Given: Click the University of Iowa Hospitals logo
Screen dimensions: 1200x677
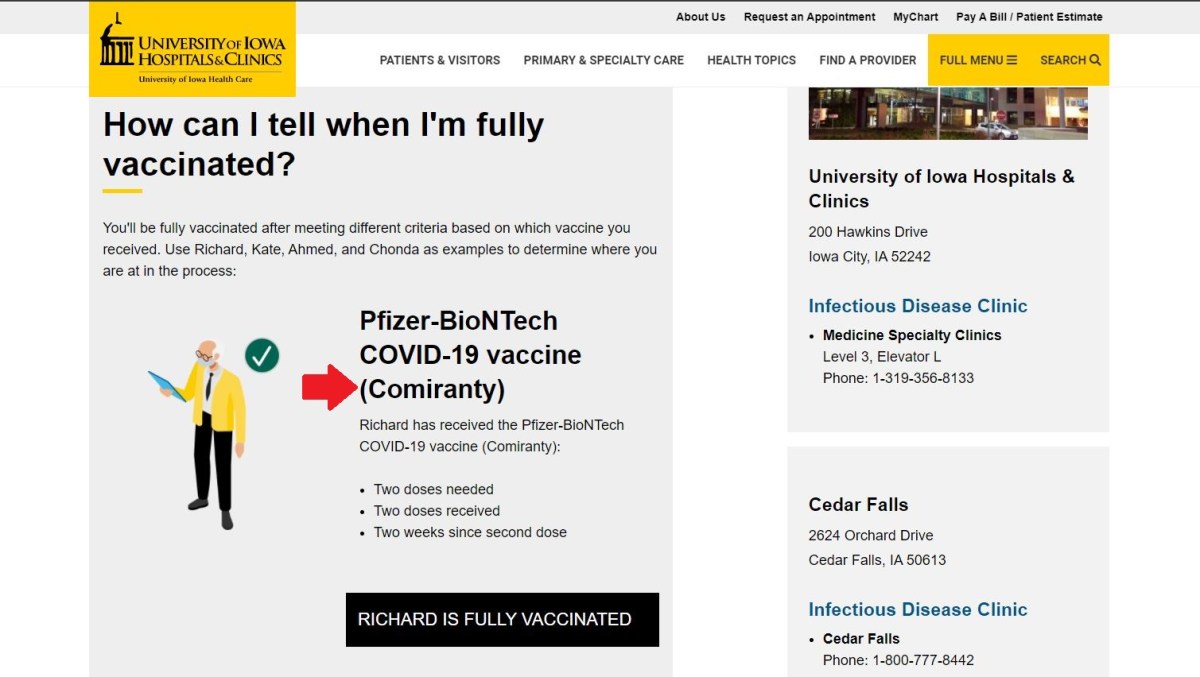Looking at the screenshot, I should tap(192, 49).
